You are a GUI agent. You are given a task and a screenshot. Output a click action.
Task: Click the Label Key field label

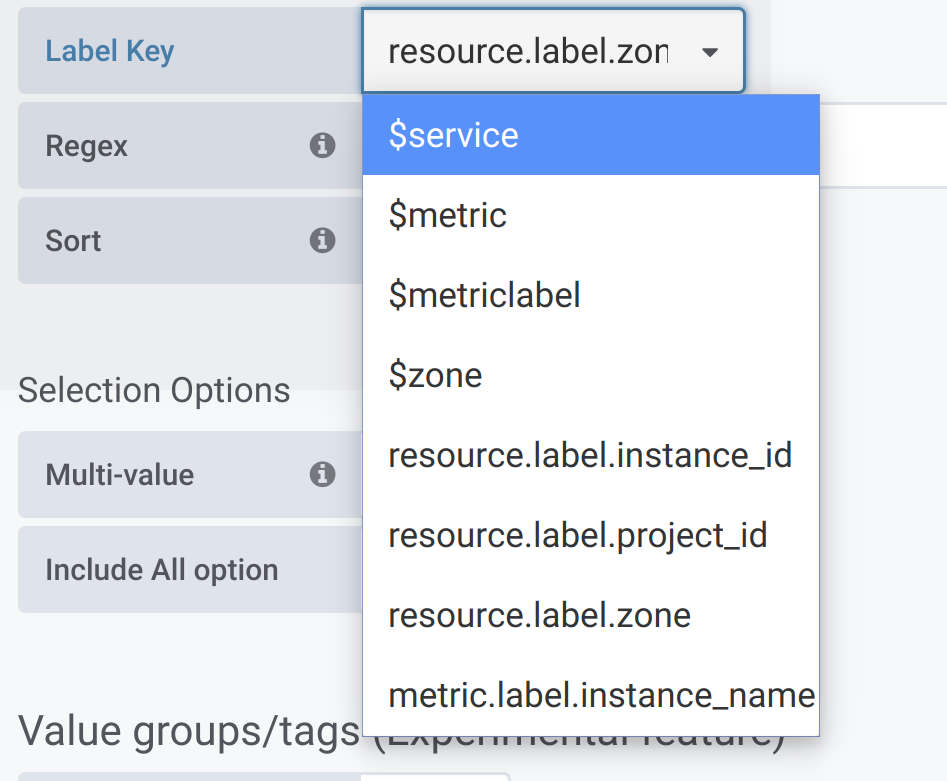110,51
